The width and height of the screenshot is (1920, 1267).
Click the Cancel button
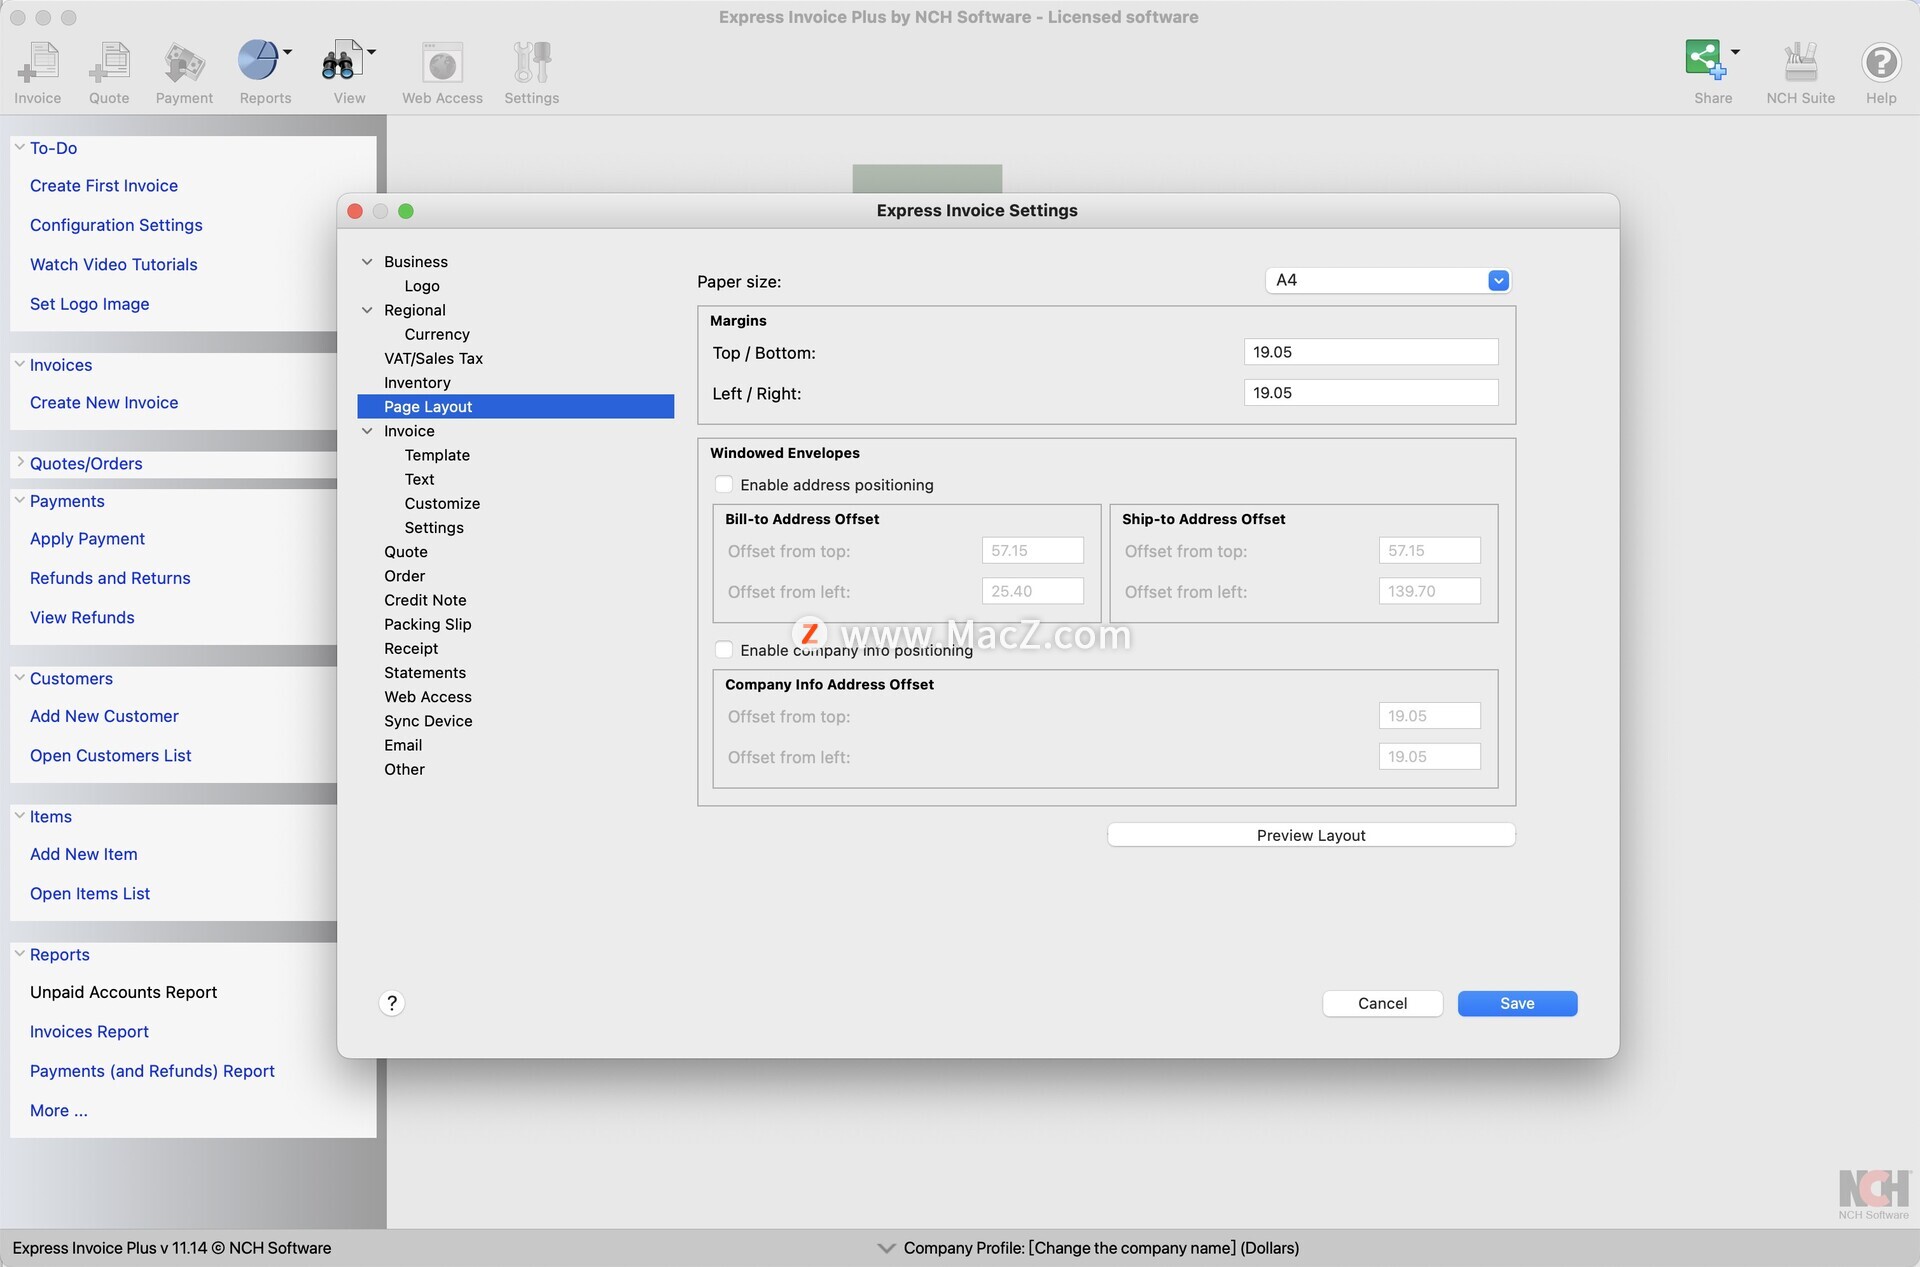(1382, 1003)
